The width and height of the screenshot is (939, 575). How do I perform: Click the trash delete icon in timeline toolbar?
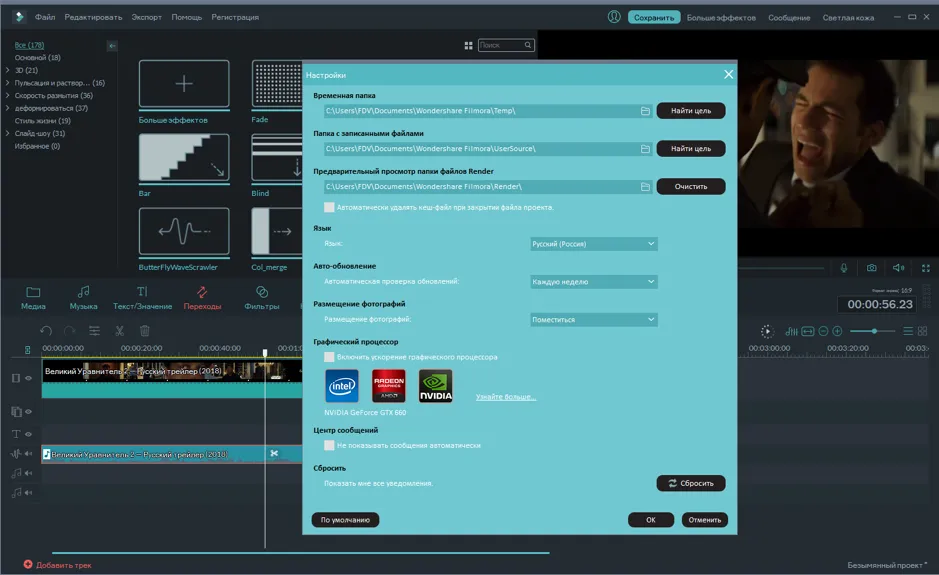(144, 331)
